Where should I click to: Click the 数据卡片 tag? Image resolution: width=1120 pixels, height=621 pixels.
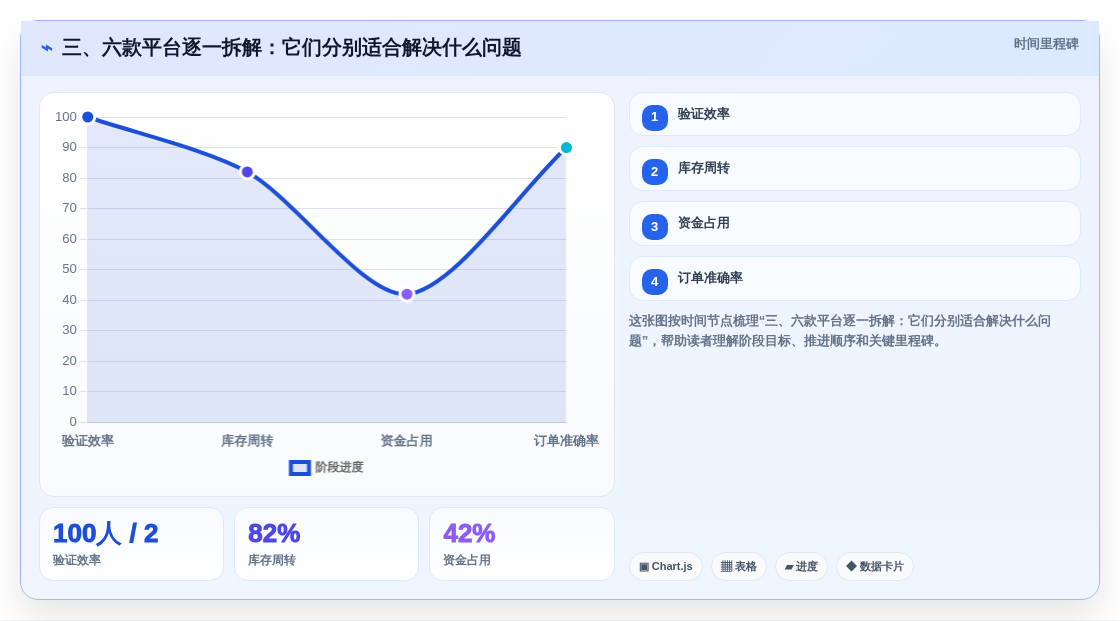tap(875, 567)
